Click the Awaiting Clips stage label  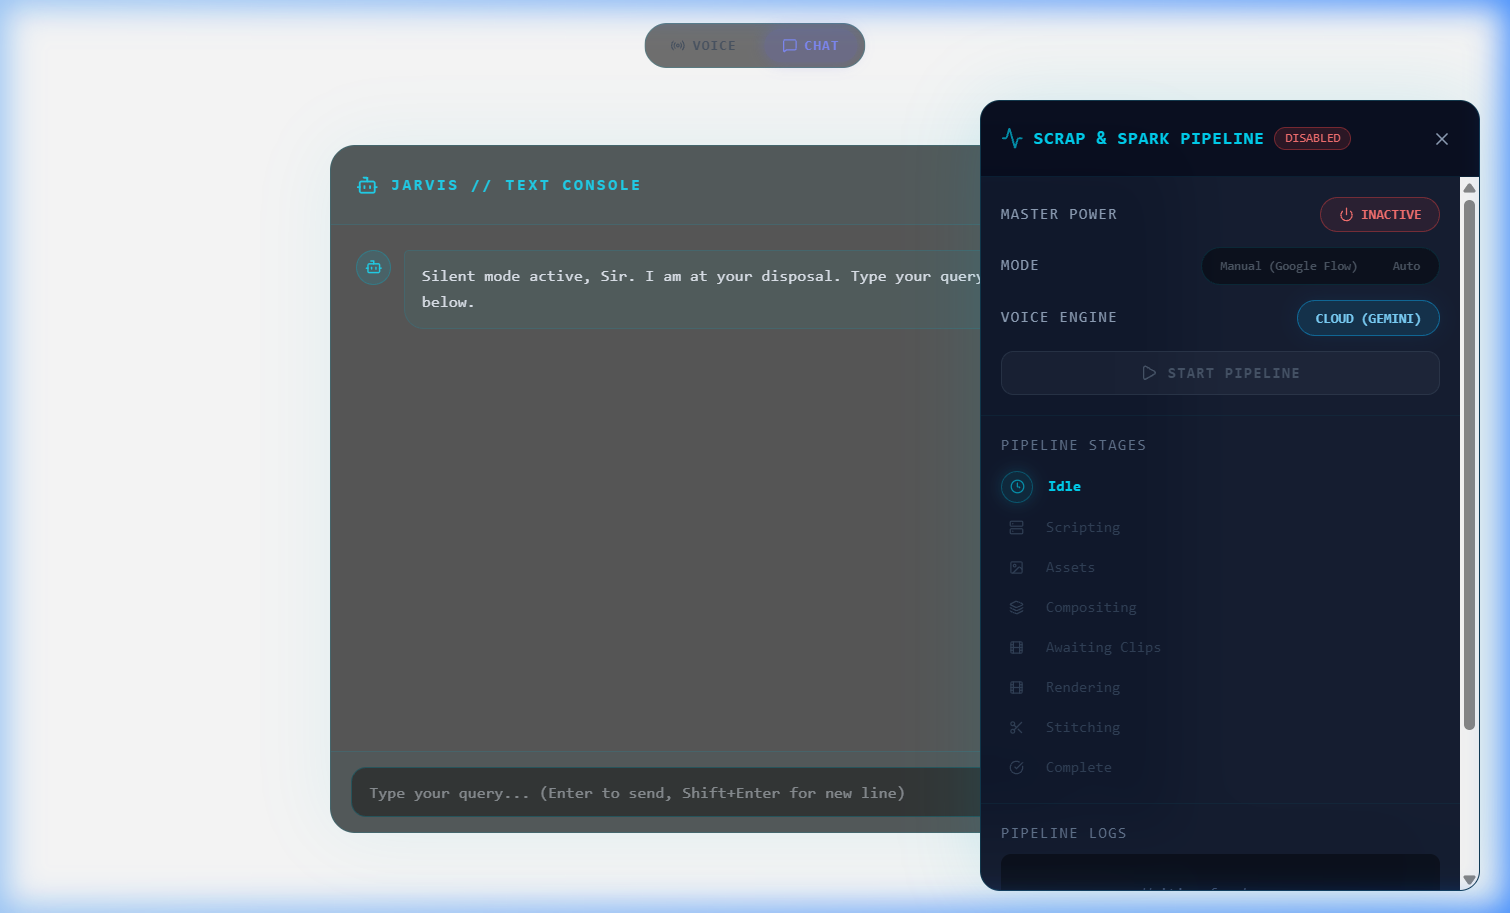click(x=1103, y=647)
